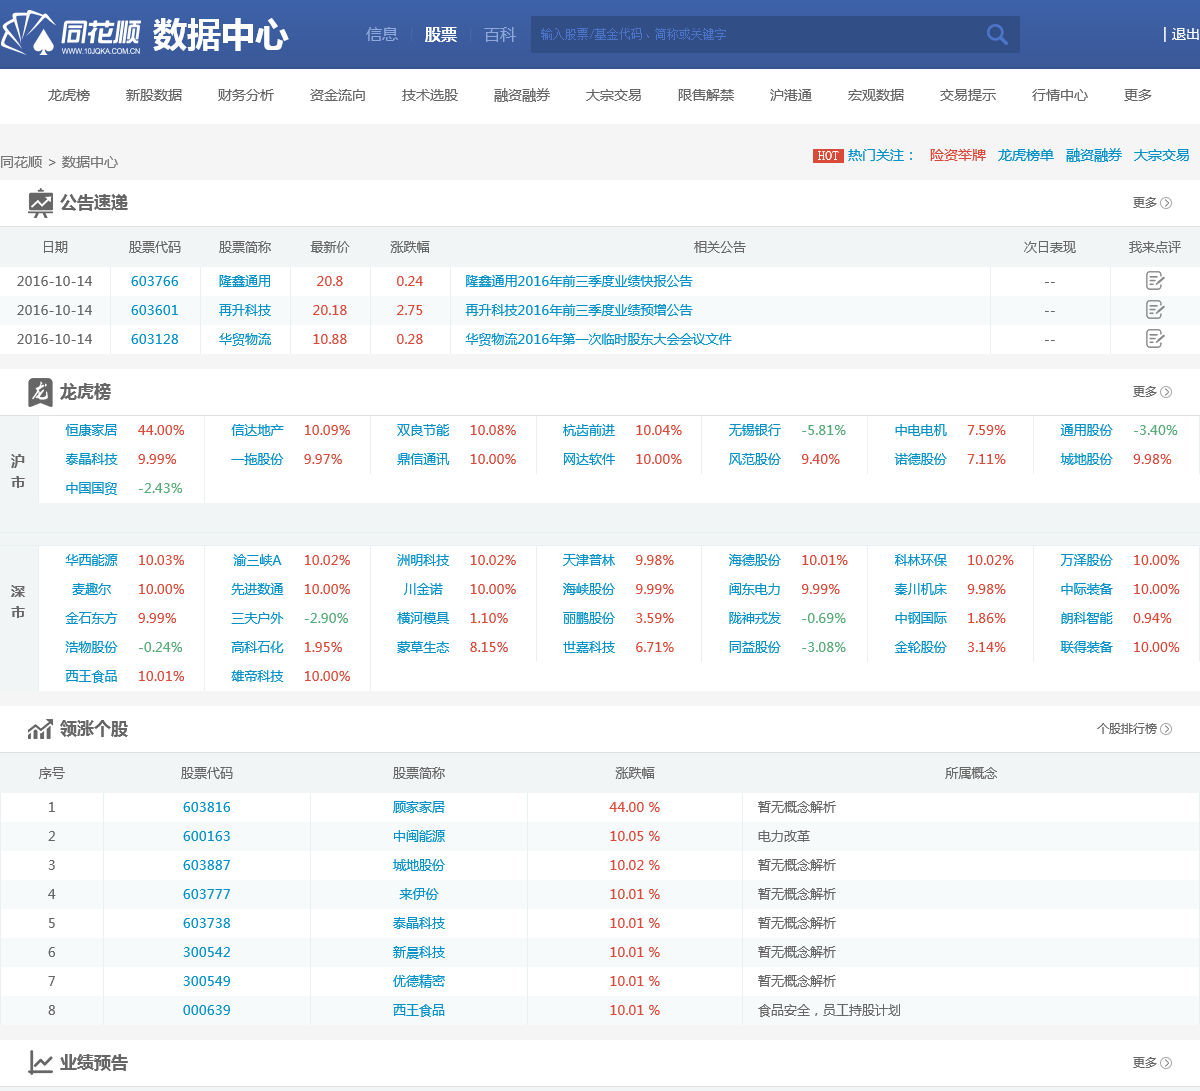Open 更多 in the 业绩预告 section
Viewport: 1200px width, 1091px height.
coord(1152,1063)
